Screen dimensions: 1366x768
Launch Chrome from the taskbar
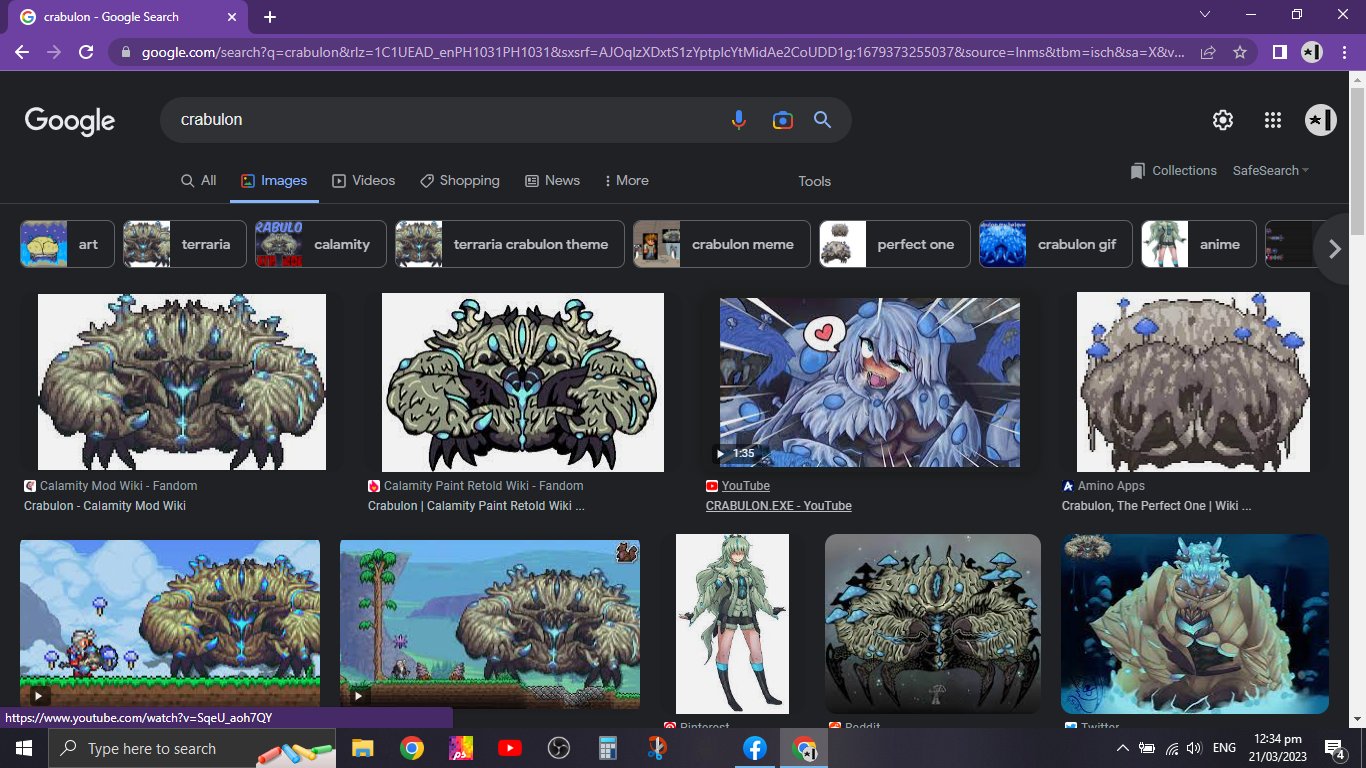(x=411, y=748)
